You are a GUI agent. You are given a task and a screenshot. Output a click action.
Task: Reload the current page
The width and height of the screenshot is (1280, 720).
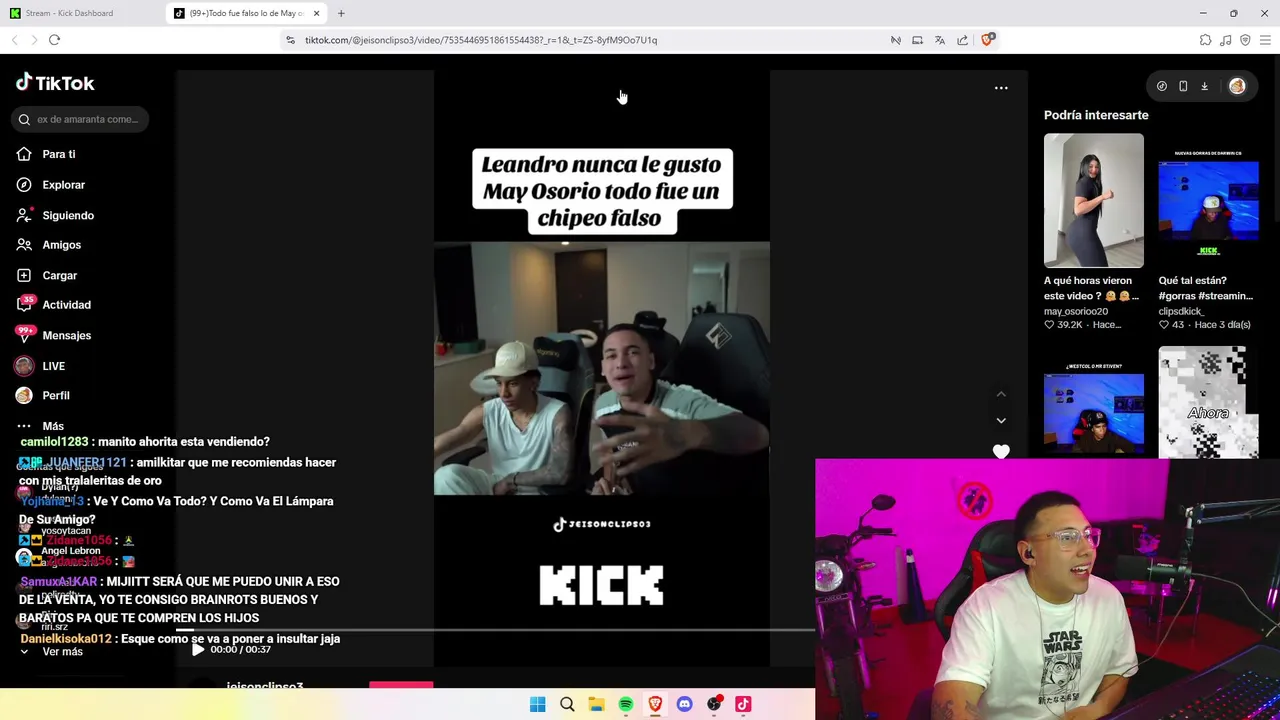(54, 40)
